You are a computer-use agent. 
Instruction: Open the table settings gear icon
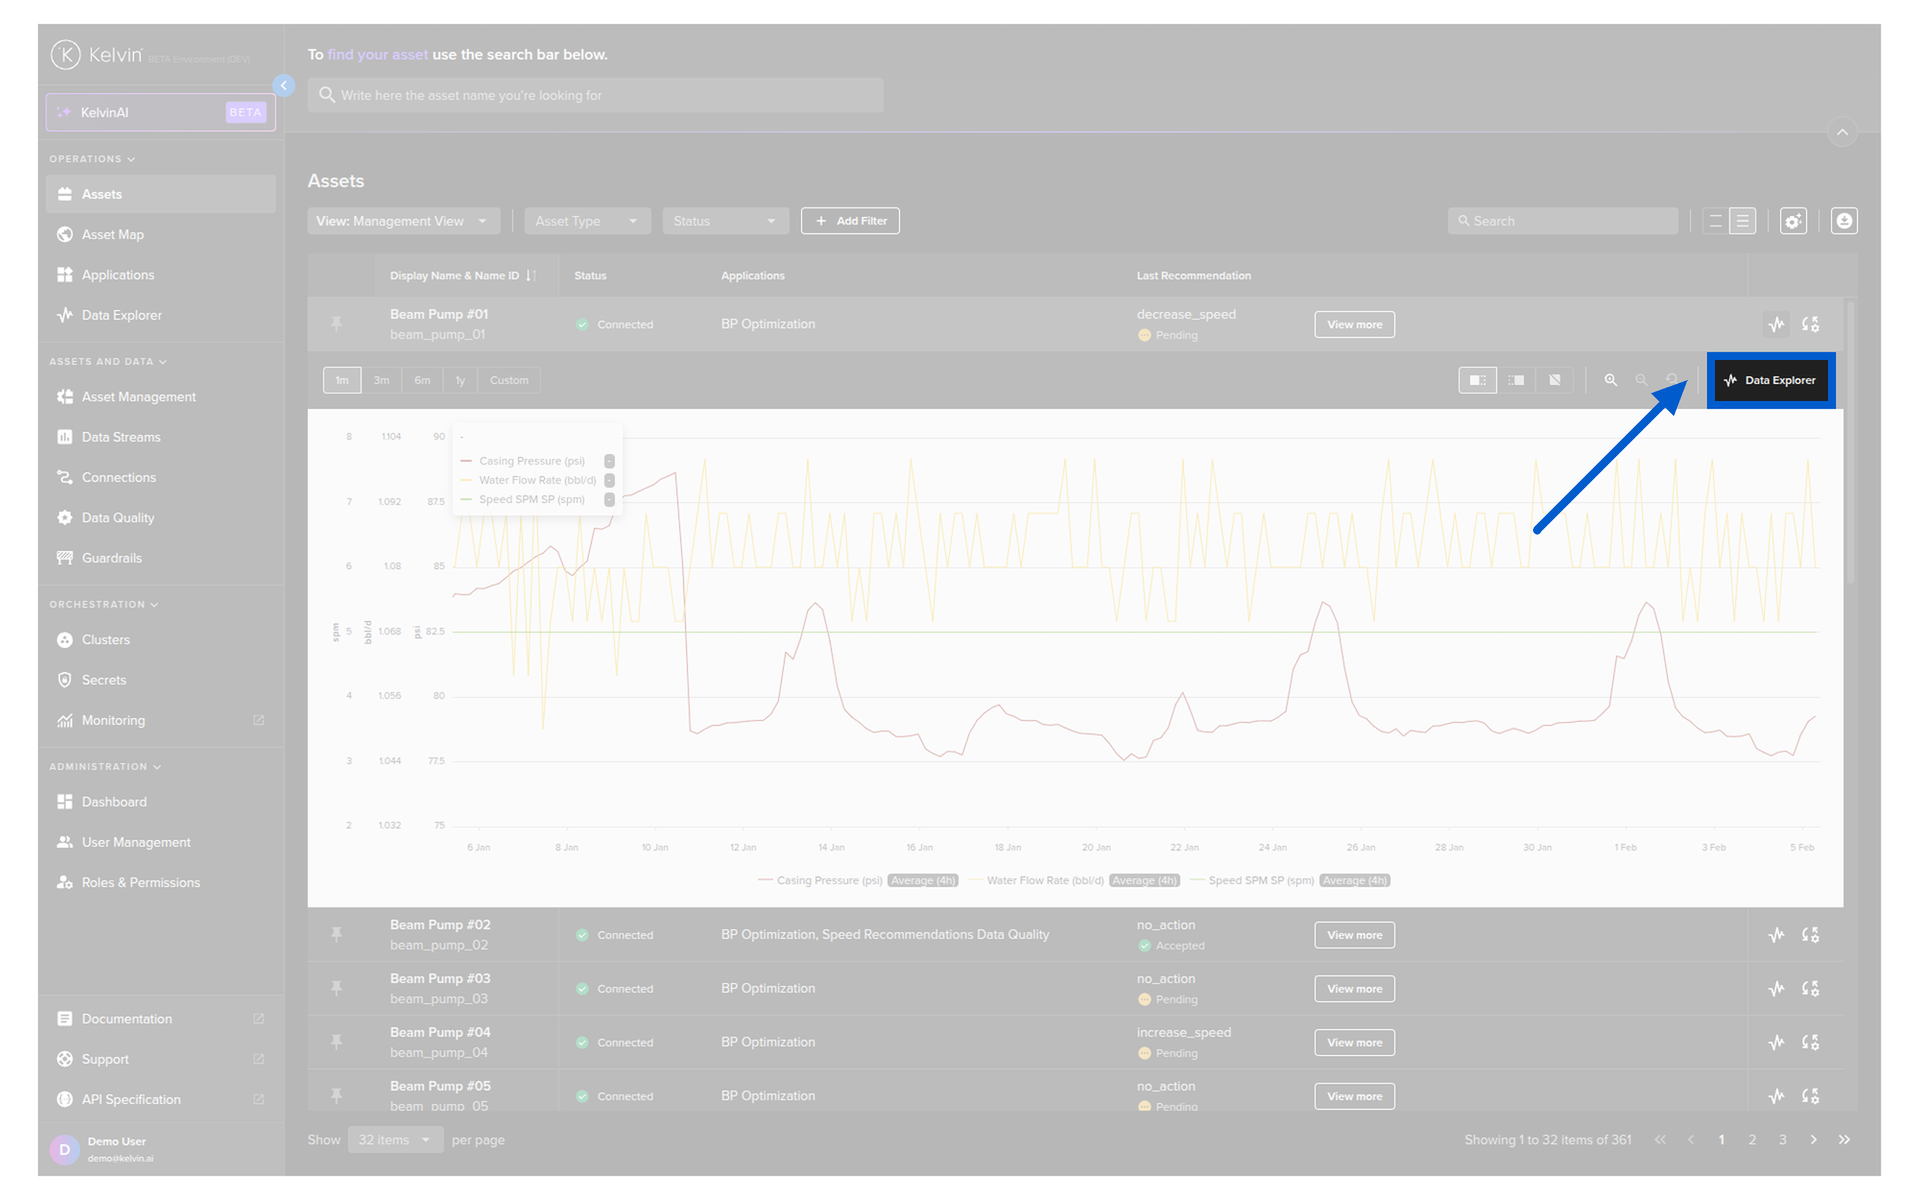click(x=1793, y=221)
